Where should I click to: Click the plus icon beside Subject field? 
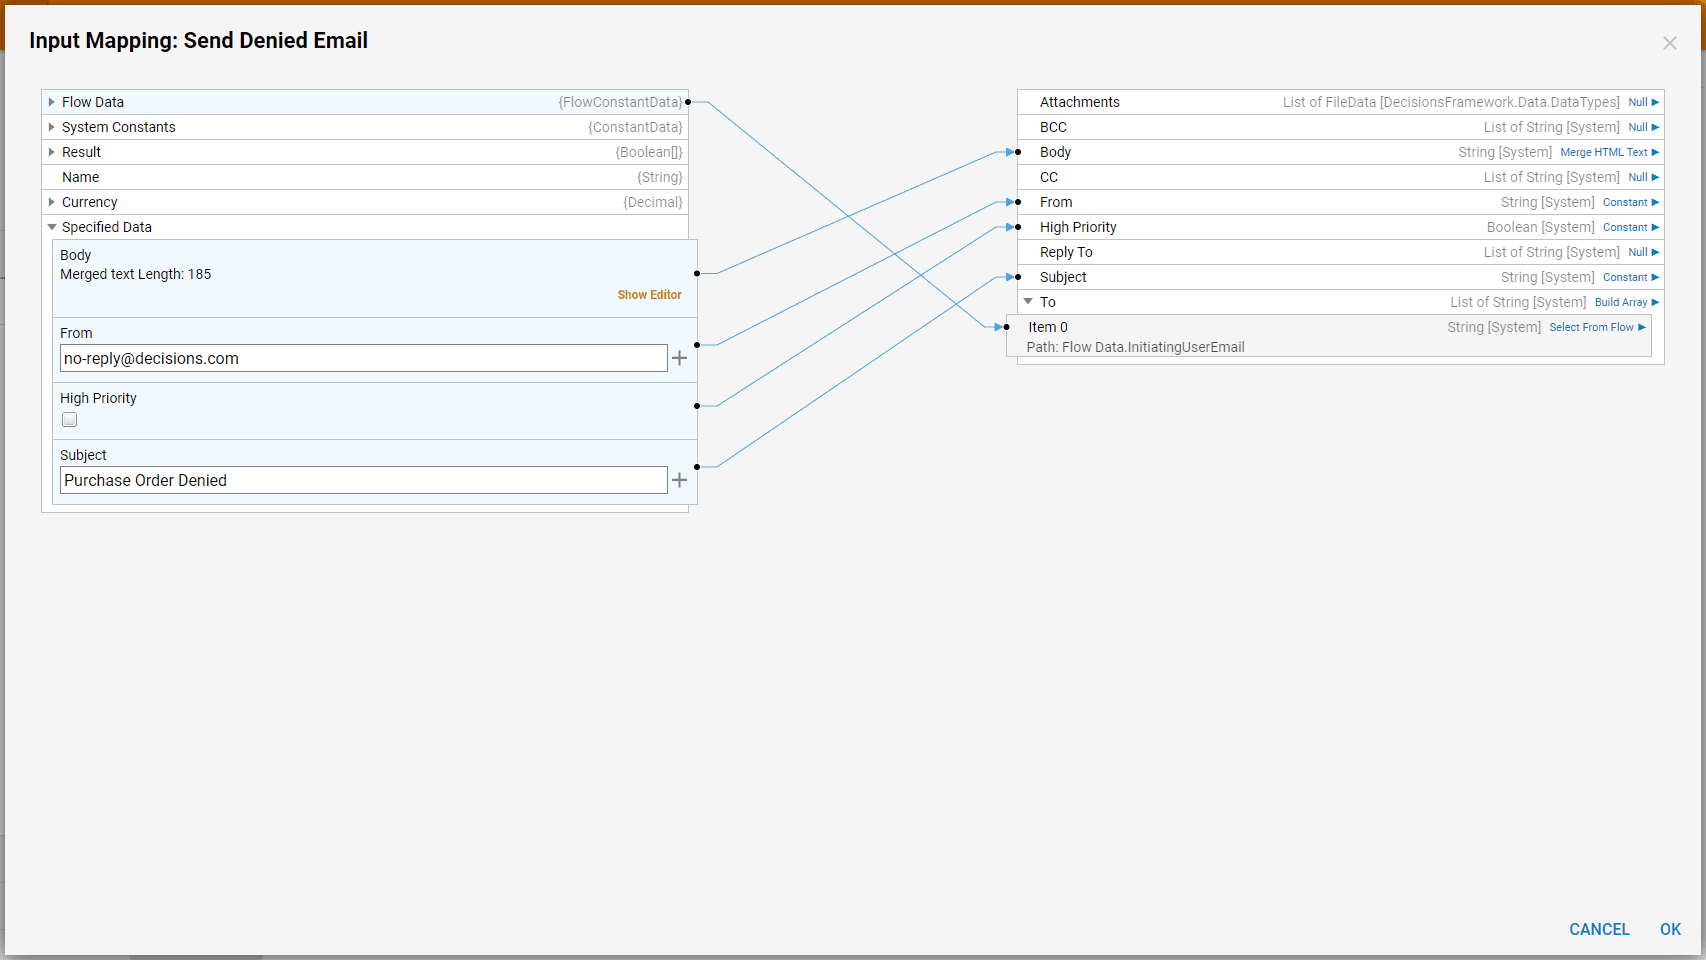click(679, 480)
